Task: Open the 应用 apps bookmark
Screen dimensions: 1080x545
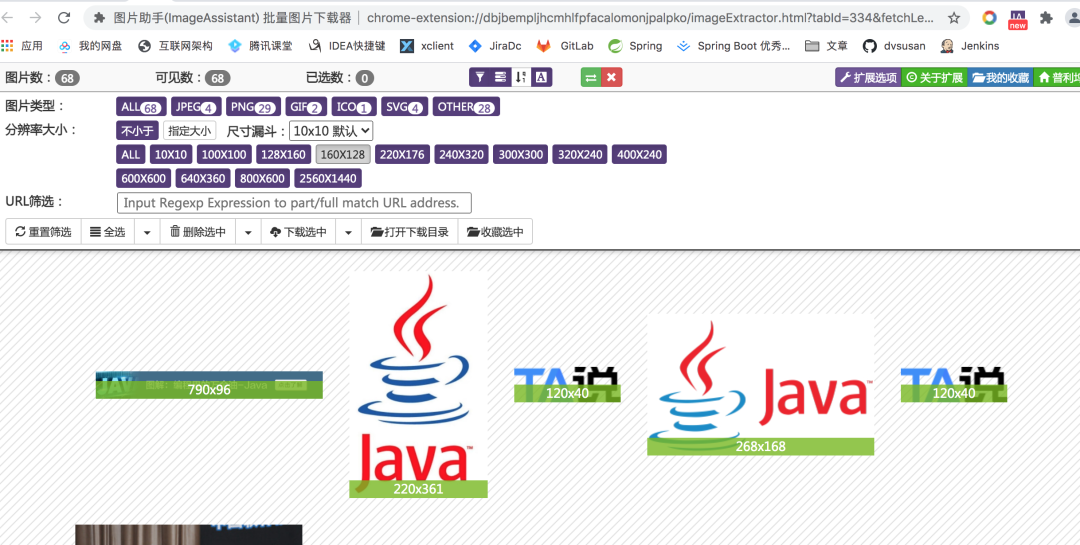Action: 22,46
